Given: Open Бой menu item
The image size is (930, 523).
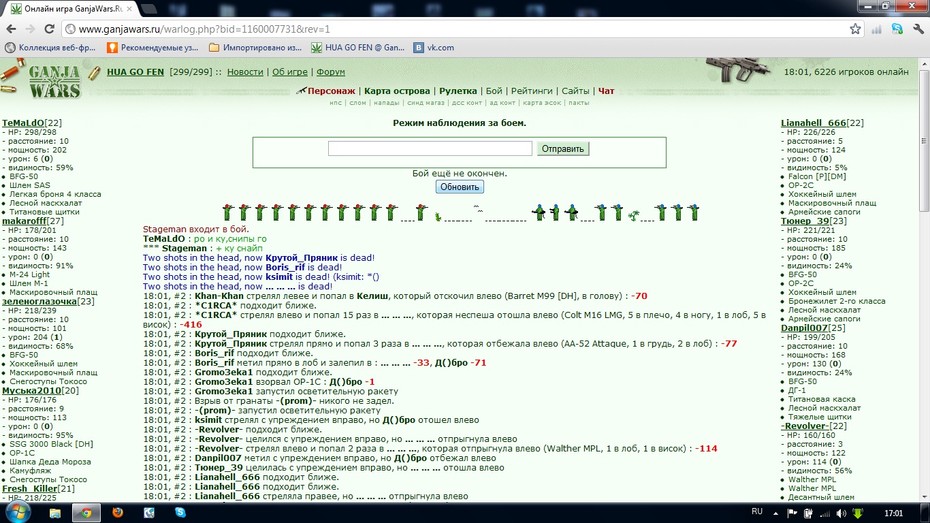Looking at the screenshot, I should pyautogui.click(x=494, y=91).
